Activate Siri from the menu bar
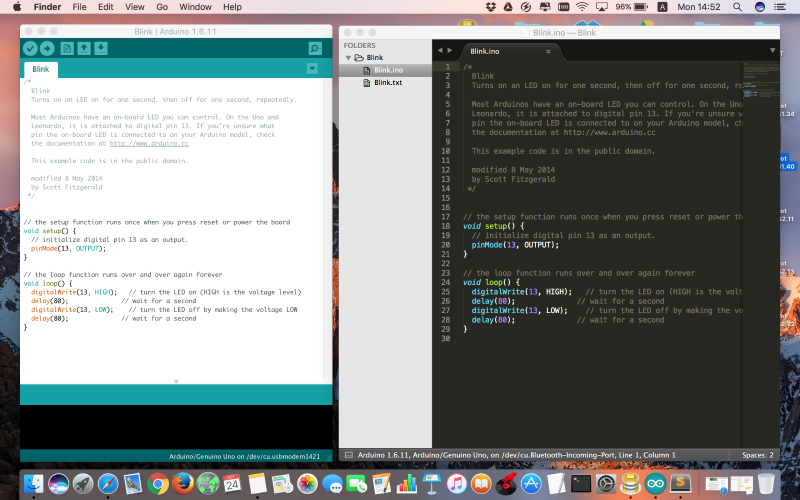 coord(760,7)
